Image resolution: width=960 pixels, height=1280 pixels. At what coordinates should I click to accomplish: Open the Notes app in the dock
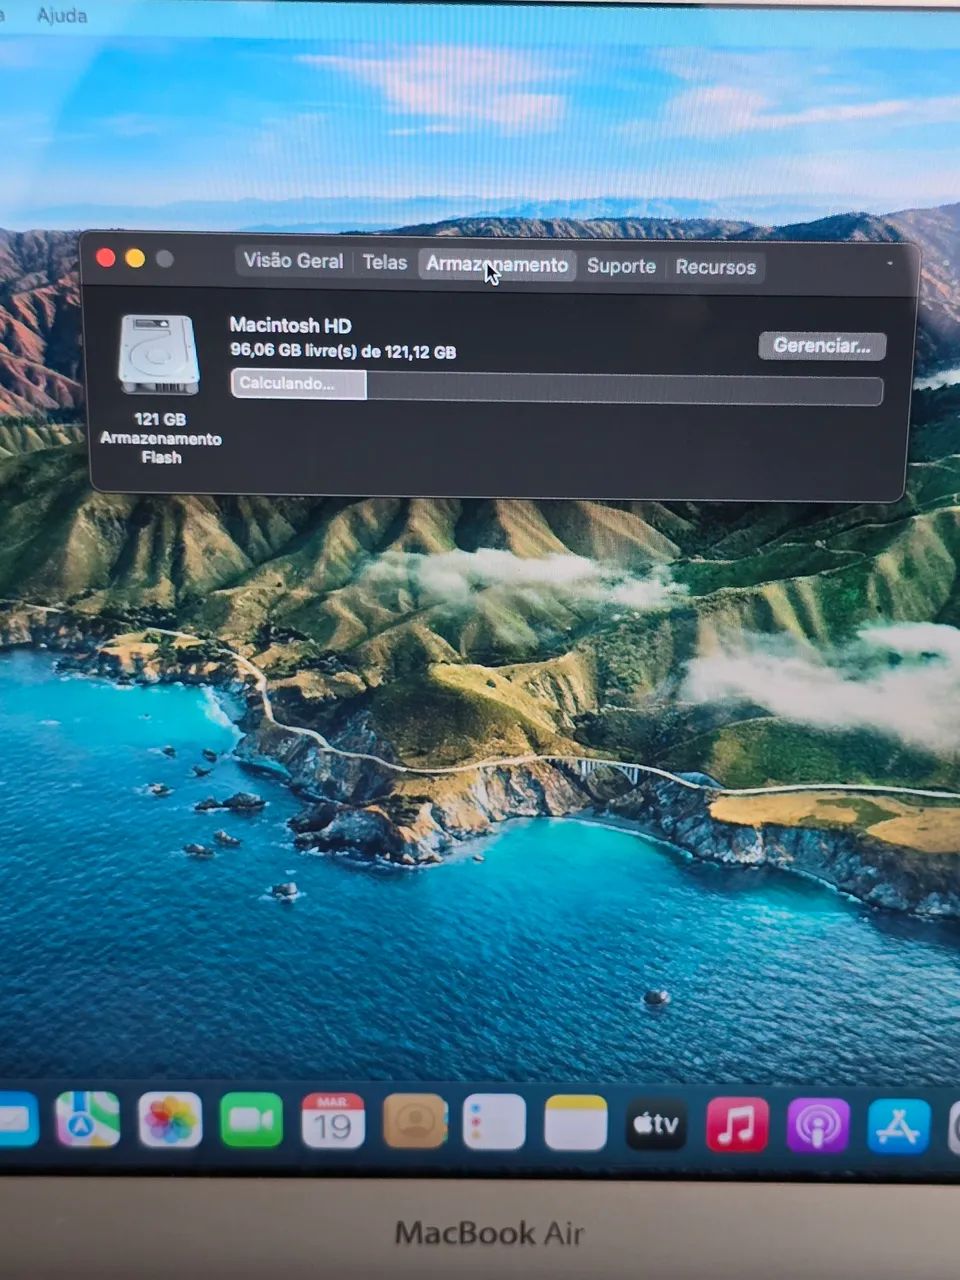(575, 1123)
